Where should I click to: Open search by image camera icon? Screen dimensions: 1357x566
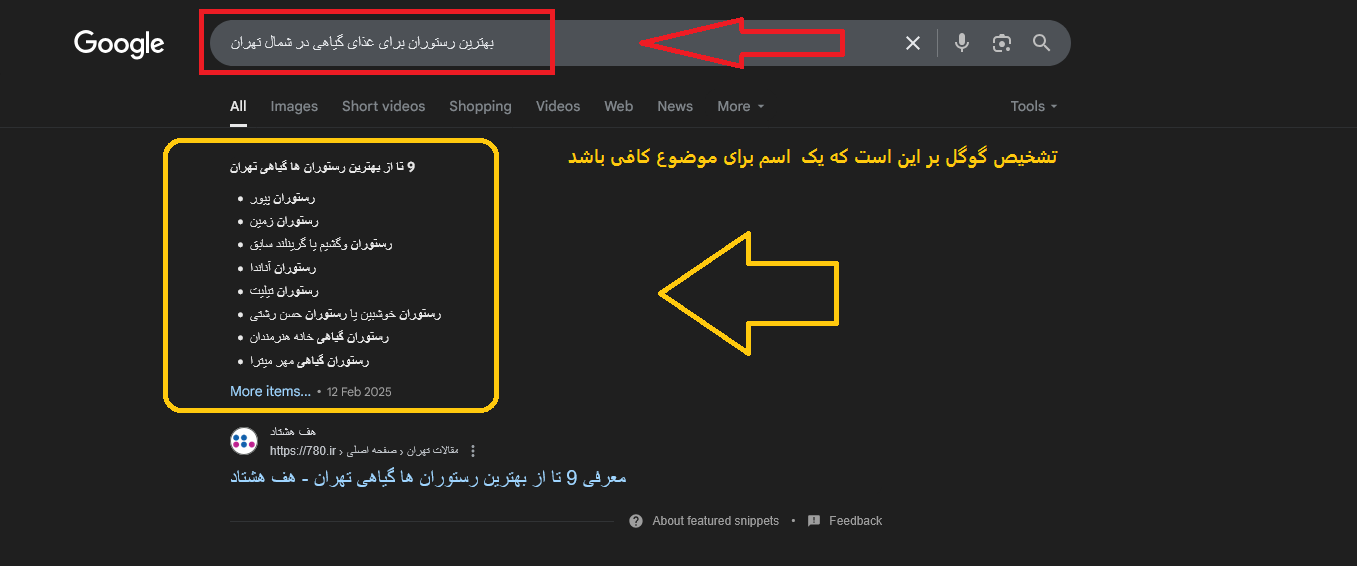[x=1001, y=43]
